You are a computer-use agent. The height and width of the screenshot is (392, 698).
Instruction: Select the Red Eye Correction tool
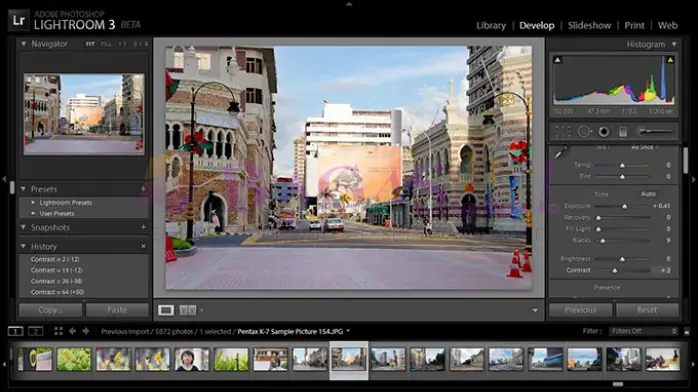[x=604, y=131]
